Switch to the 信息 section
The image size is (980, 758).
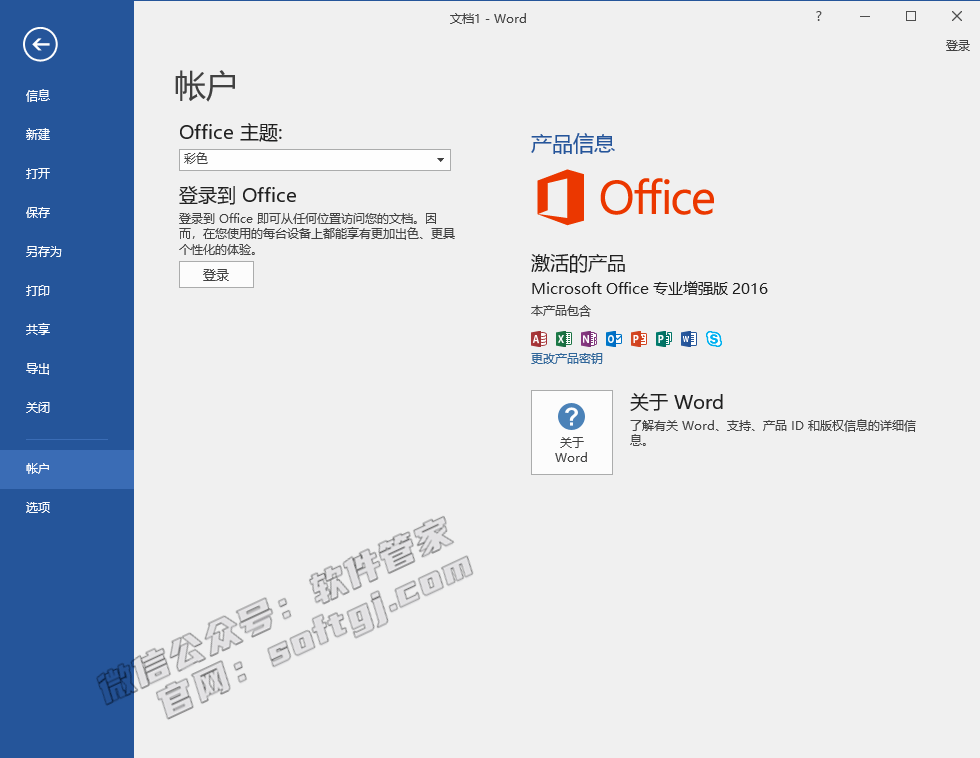pyautogui.click(x=37, y=95)
